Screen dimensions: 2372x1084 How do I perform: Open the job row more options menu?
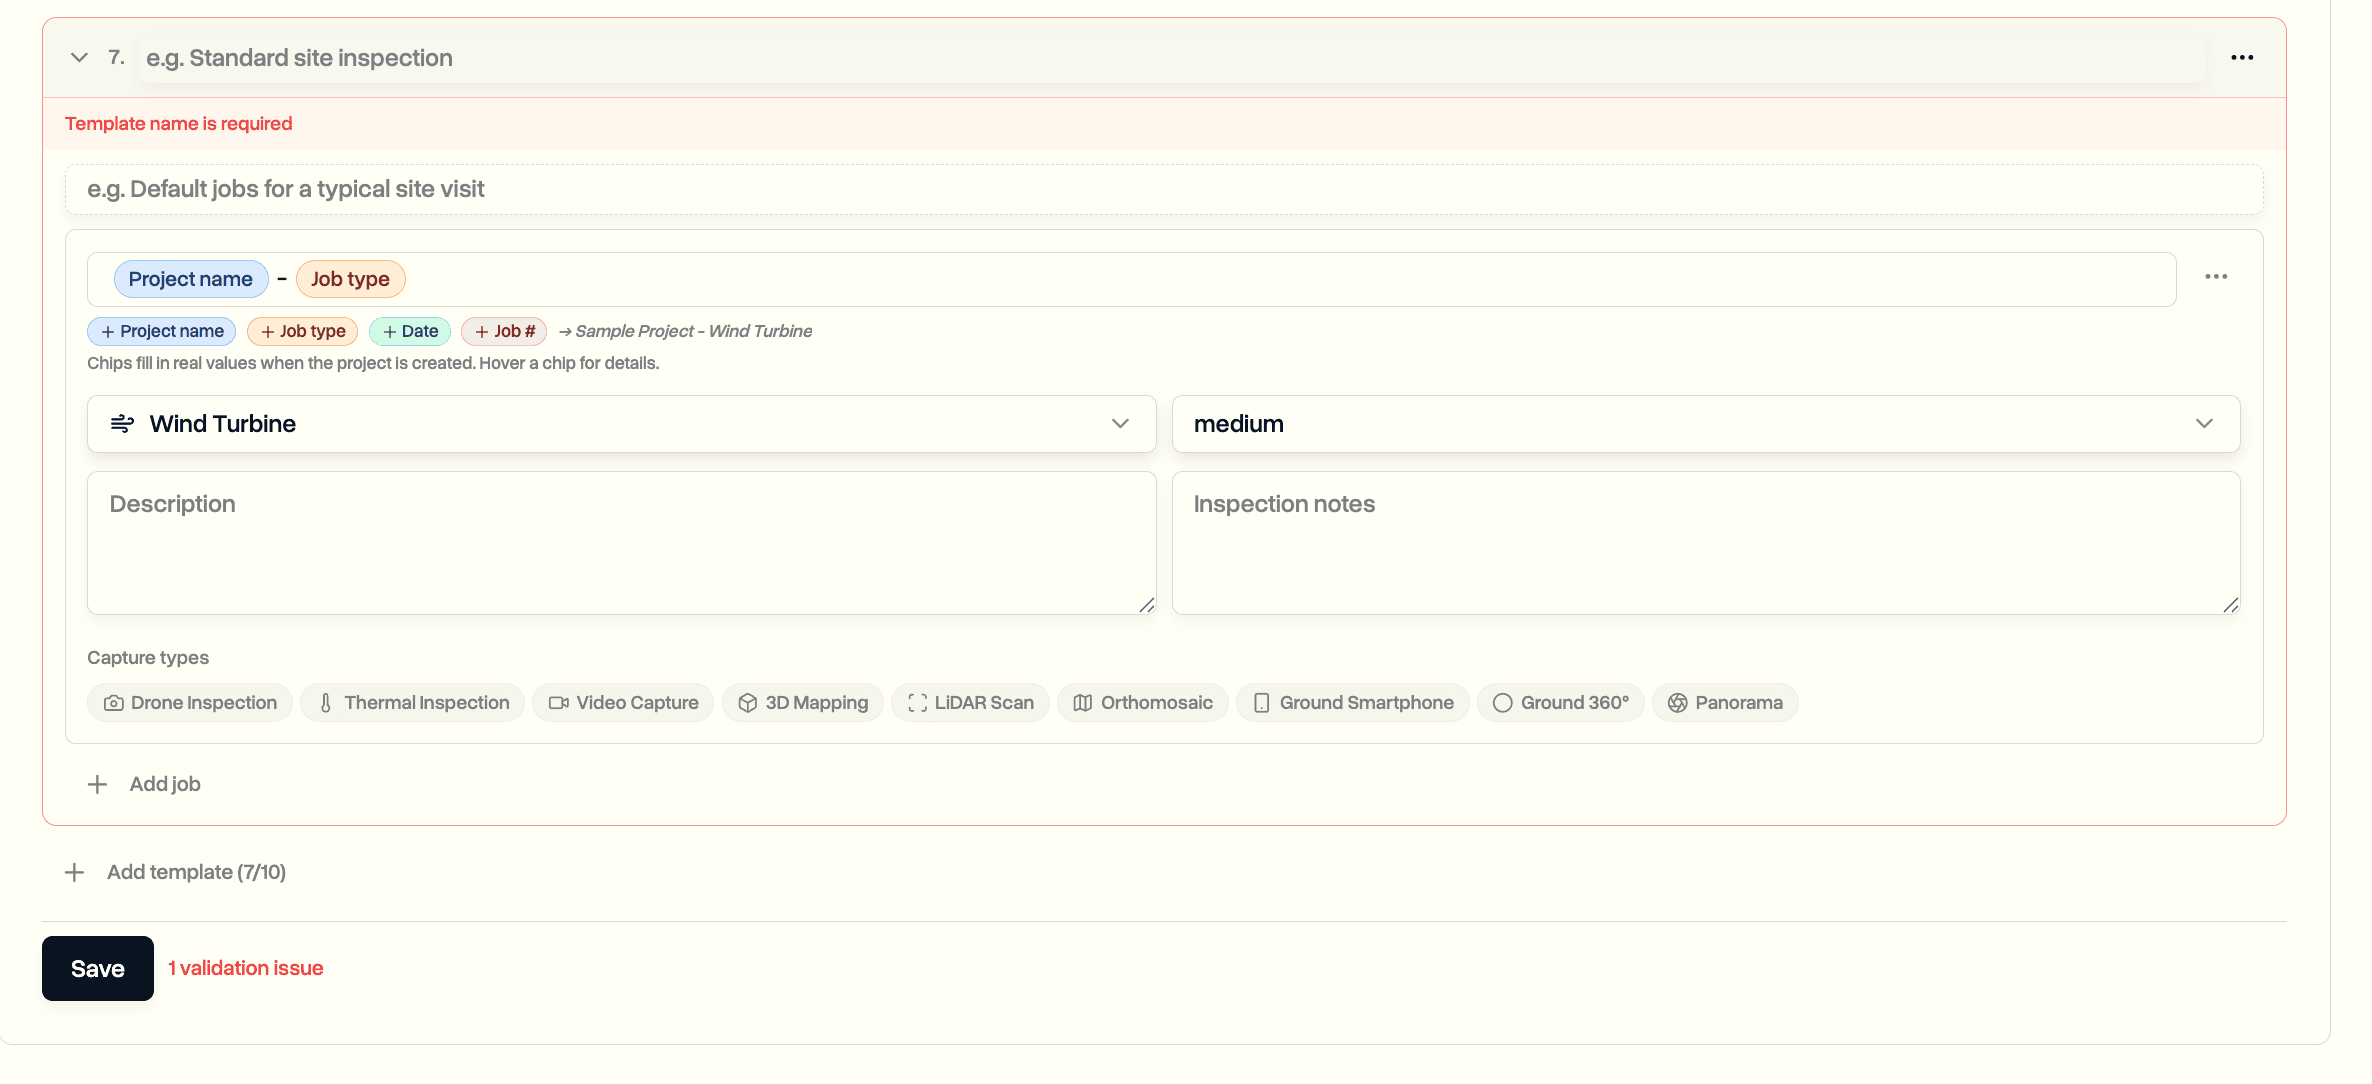tap(2216, 277)
